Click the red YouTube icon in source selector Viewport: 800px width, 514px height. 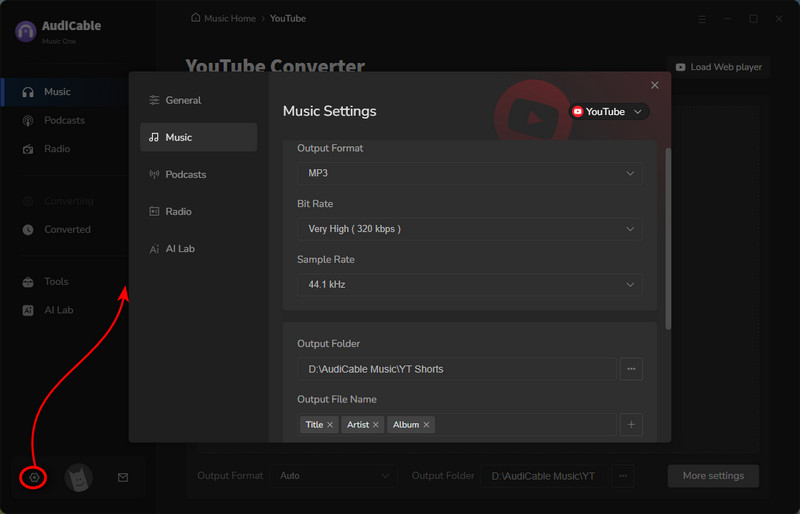[x=578, y=112]
